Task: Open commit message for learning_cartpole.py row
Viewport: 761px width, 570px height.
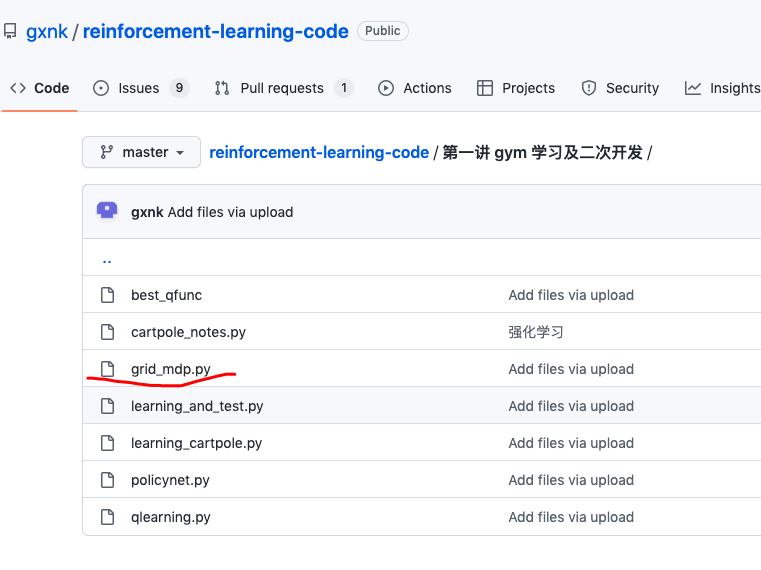Action: [571, 443]
